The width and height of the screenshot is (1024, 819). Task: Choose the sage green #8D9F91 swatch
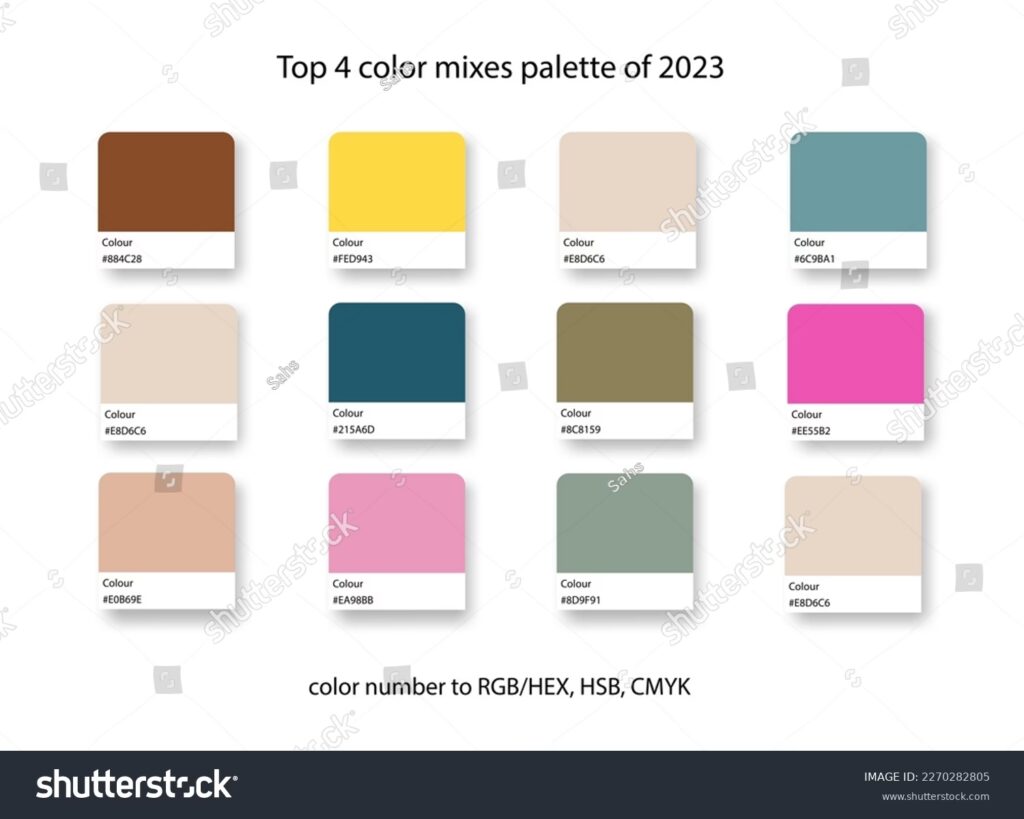(625, 523)
